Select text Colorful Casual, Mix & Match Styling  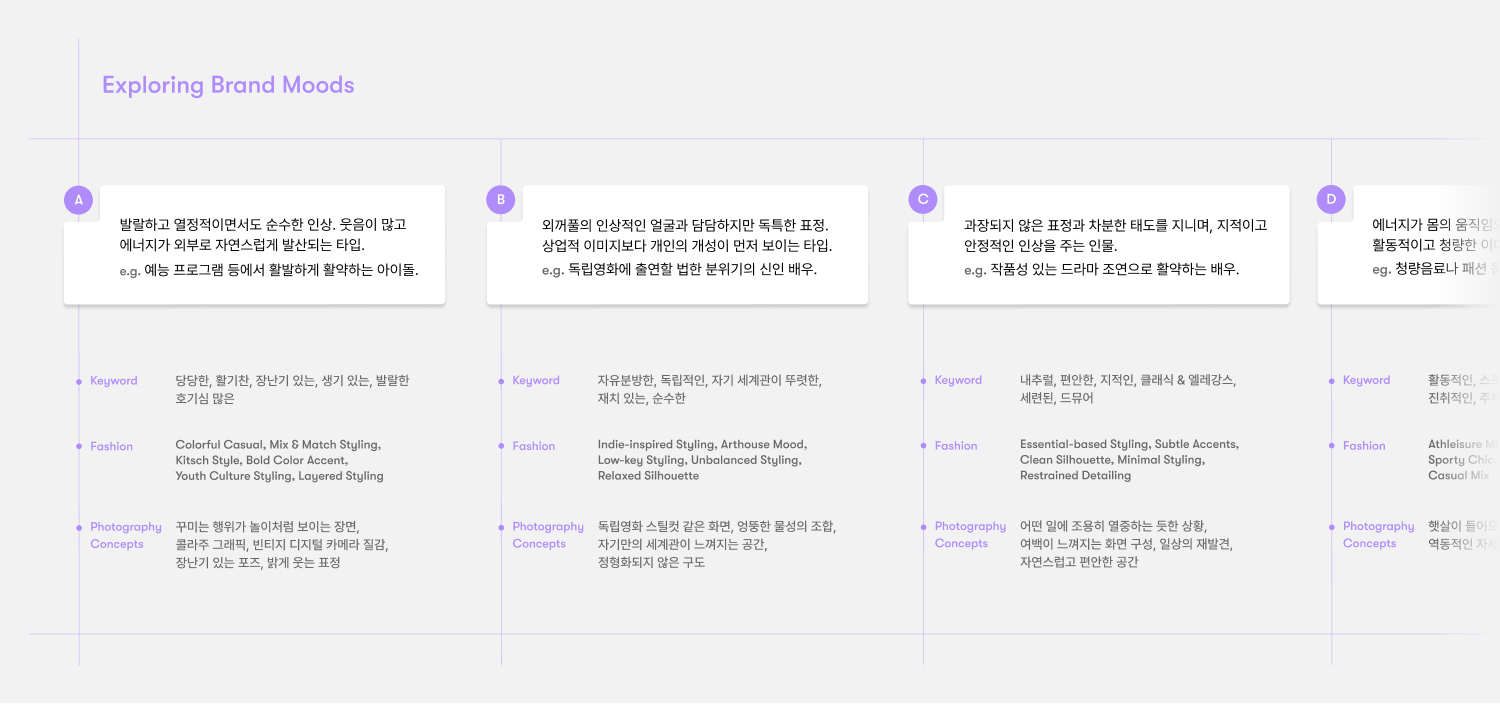click(x=278, y=444)
